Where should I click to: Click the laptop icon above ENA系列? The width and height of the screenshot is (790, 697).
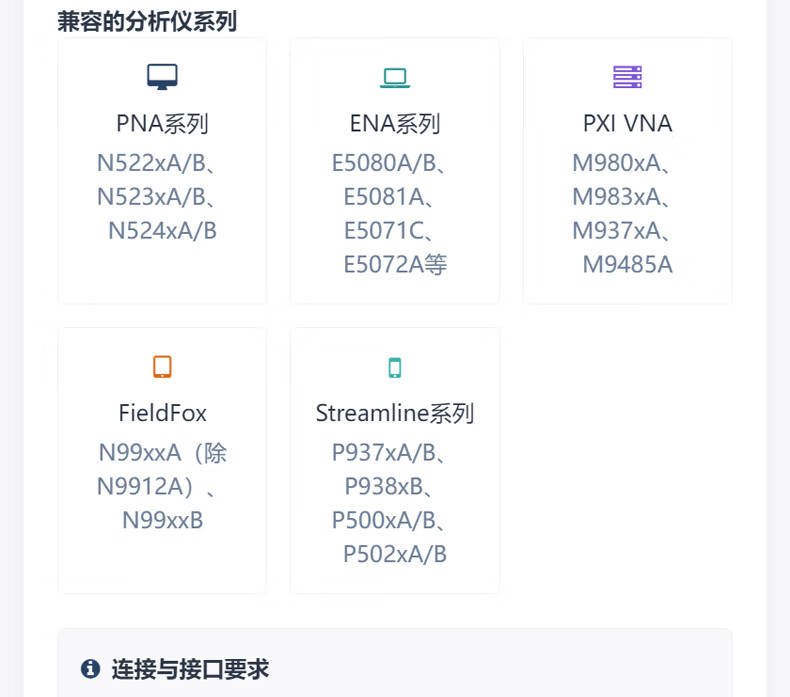click(395, 77)
